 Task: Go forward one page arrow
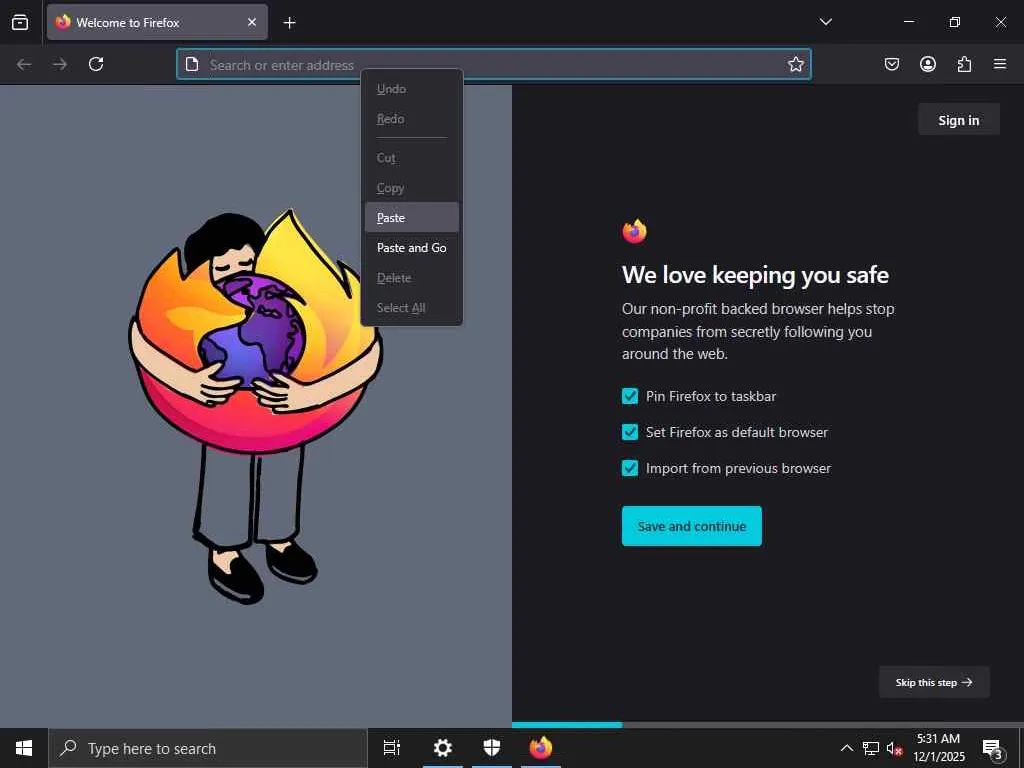[x=60, y=64]
